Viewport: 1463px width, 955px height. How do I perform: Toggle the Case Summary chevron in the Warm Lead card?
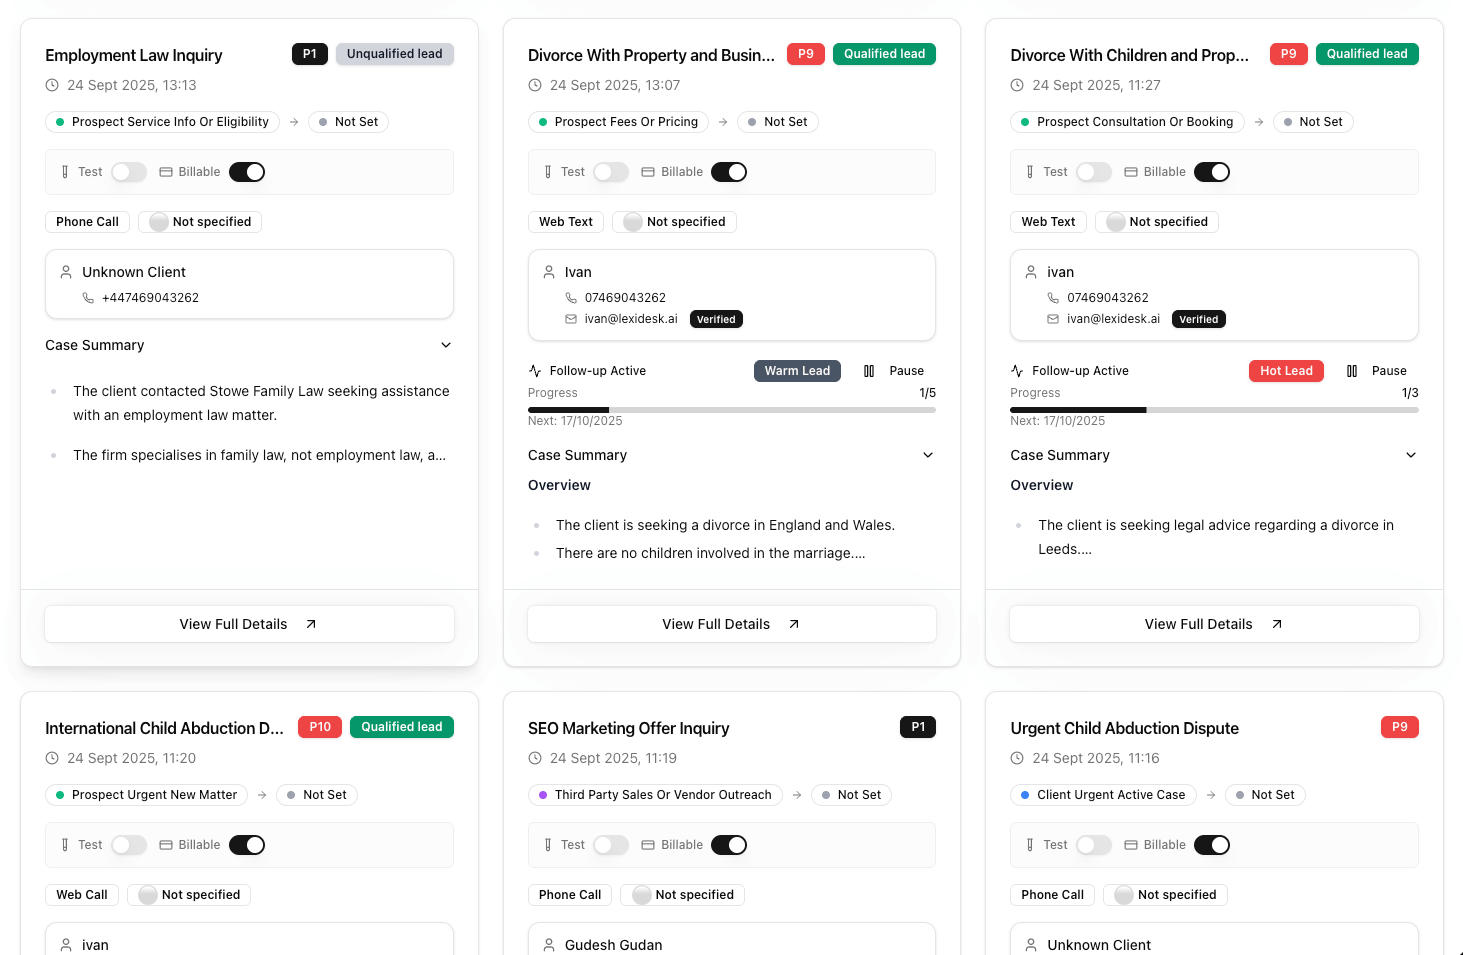[928, 455]
